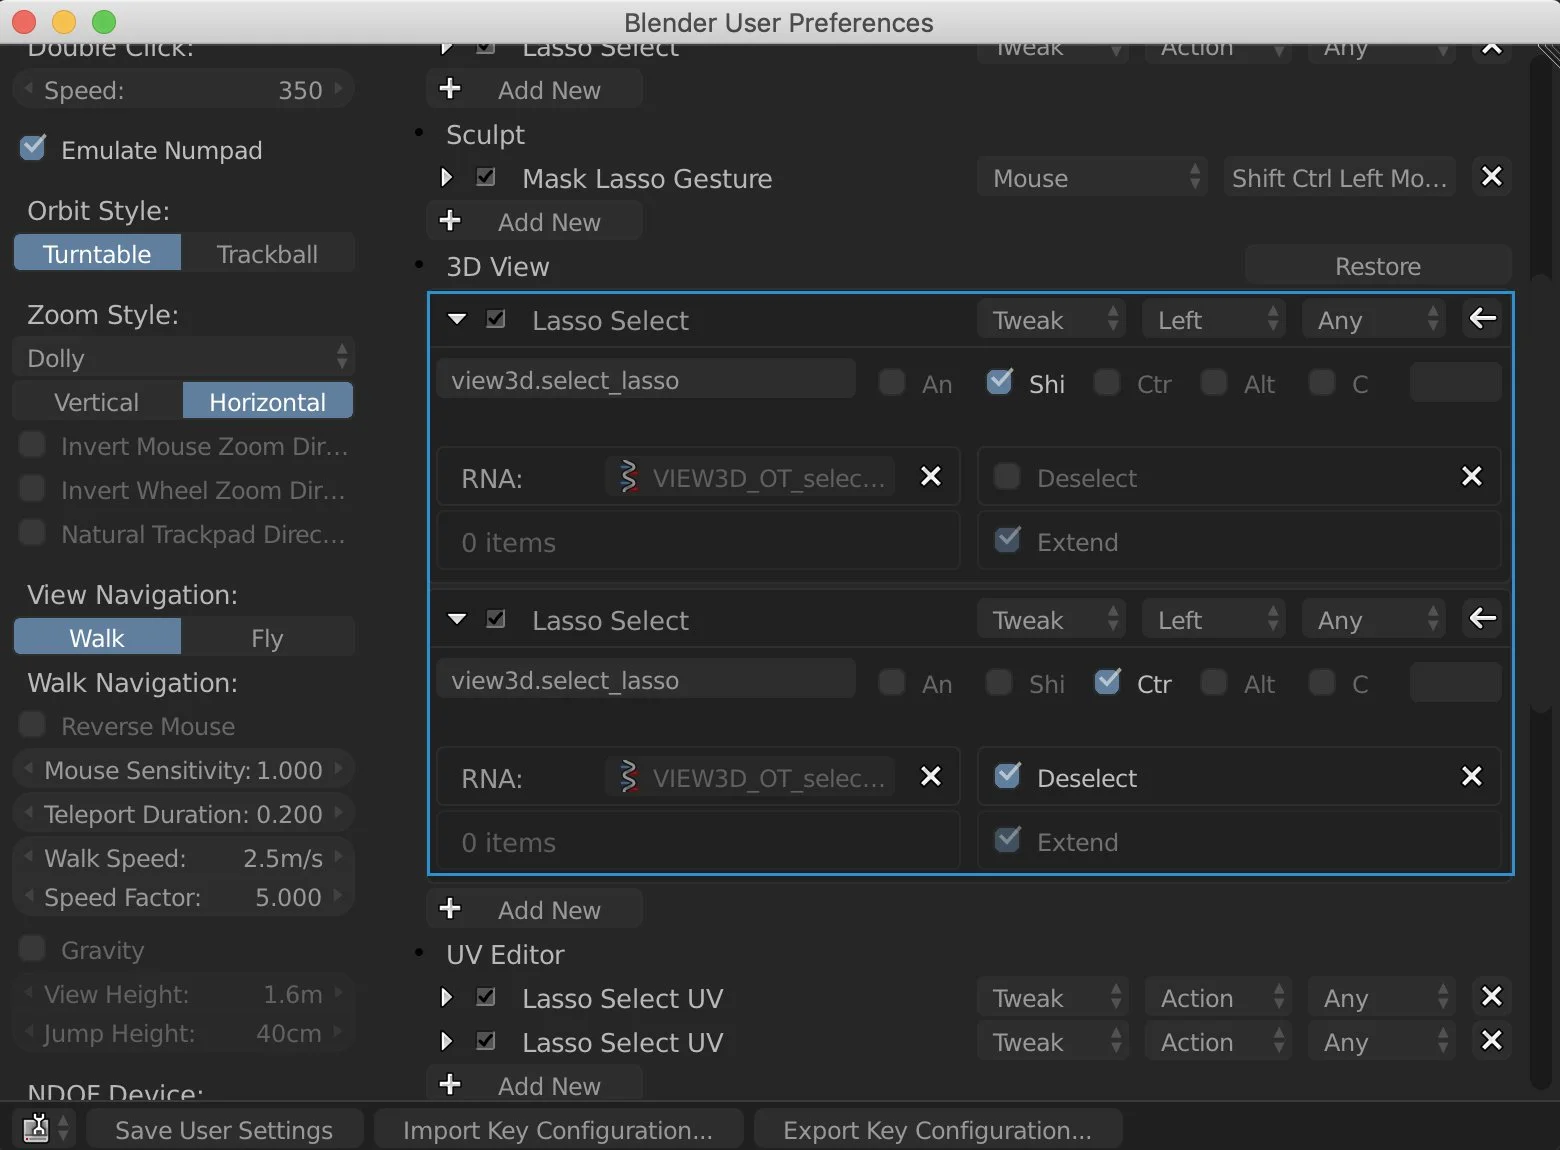Edit view3d.select_lasso field in first item
The height and width of the screenshot is (1150, 1560).
pos(646,379)
